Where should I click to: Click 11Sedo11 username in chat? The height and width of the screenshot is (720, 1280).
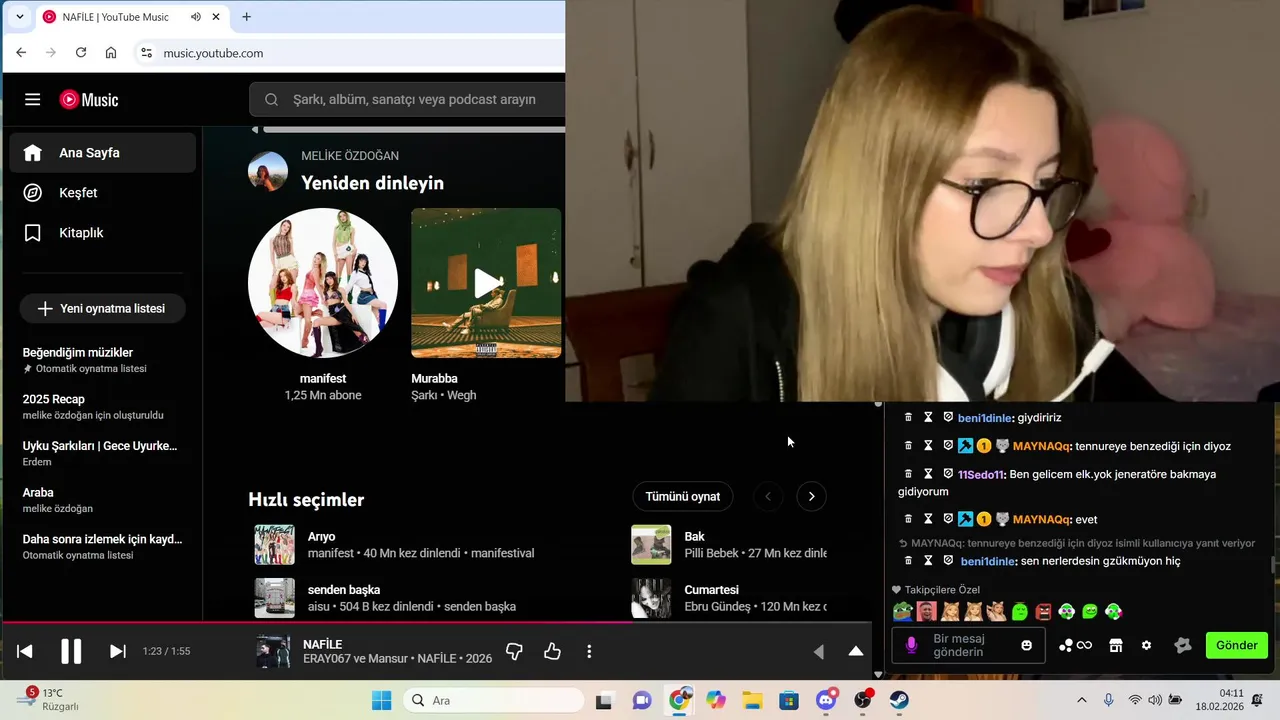click(x=981, y=474)
